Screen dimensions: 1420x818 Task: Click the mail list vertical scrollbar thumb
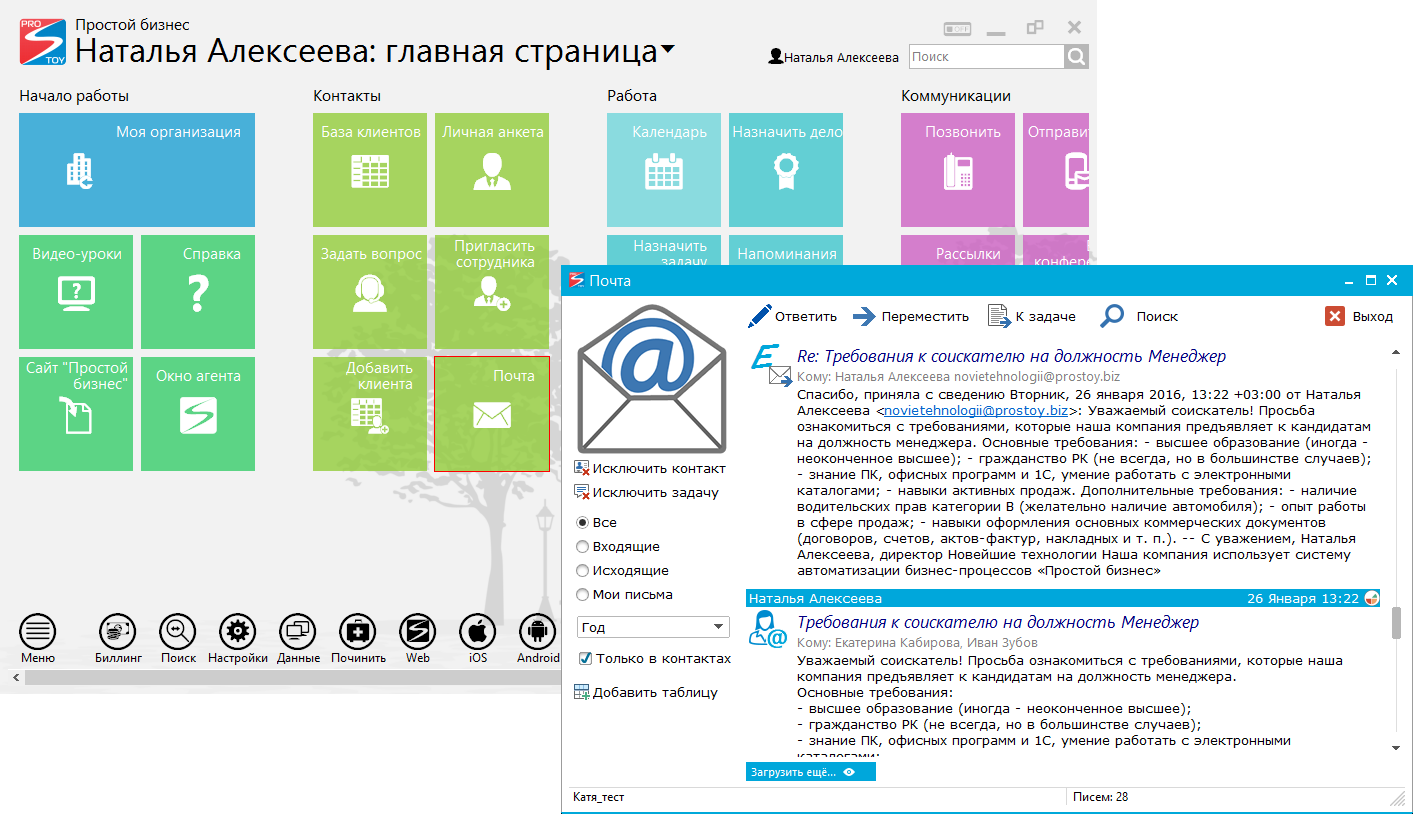1396,621
